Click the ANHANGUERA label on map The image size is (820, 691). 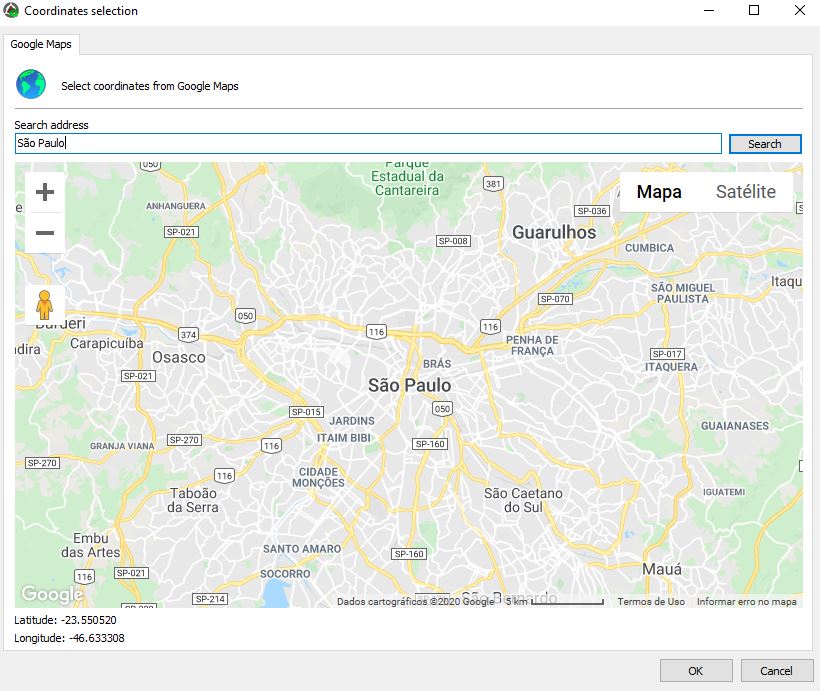coord(176,206)
